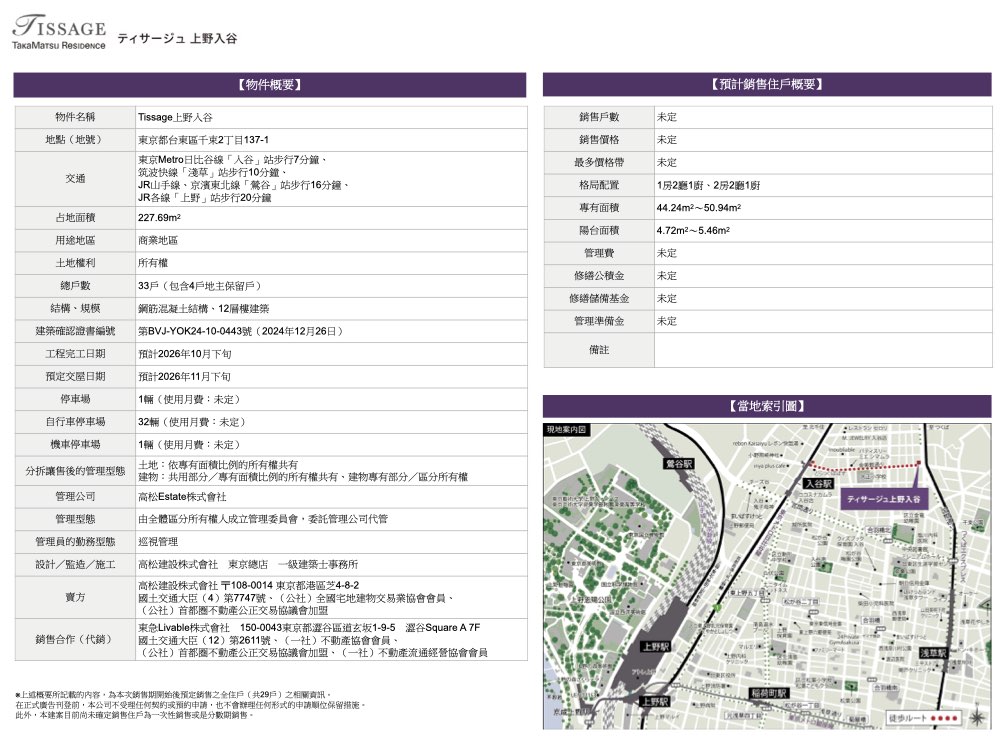This screenshot has width=1008, height=756.
Task: Click the Tissage TakaMatsu Residence logo
Action: tap(59, 32)
